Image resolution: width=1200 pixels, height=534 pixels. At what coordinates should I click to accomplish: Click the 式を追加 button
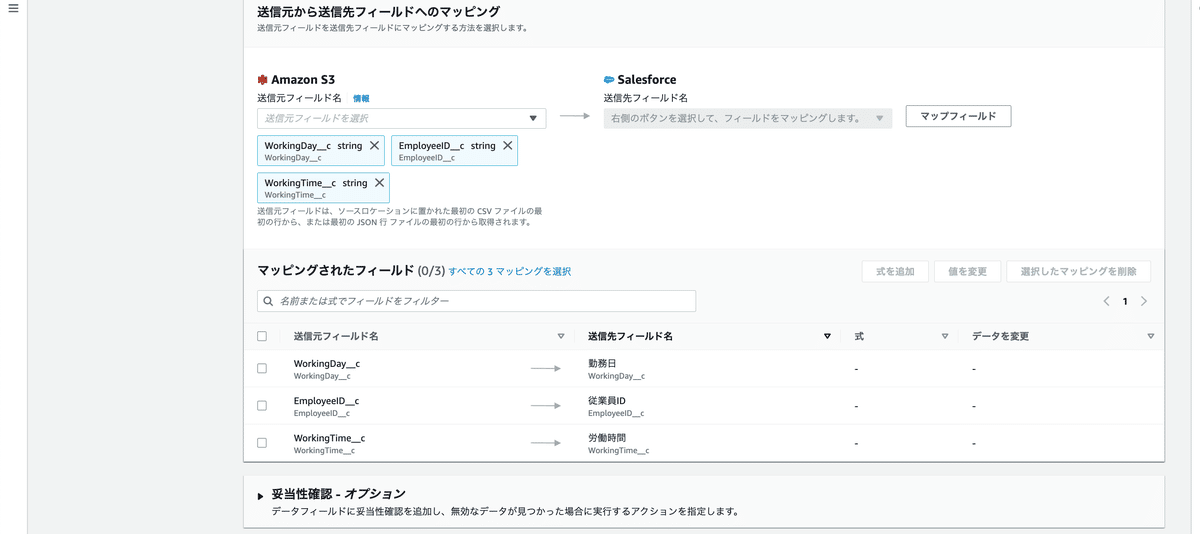pyautogui.click(x=895, y=271)
